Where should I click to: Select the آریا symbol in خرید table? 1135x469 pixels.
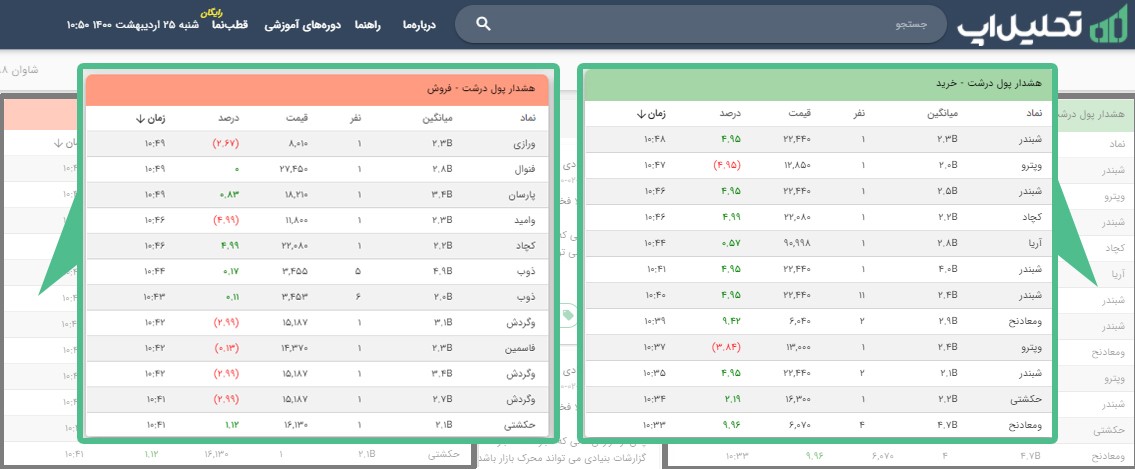tap(1033, 243)
